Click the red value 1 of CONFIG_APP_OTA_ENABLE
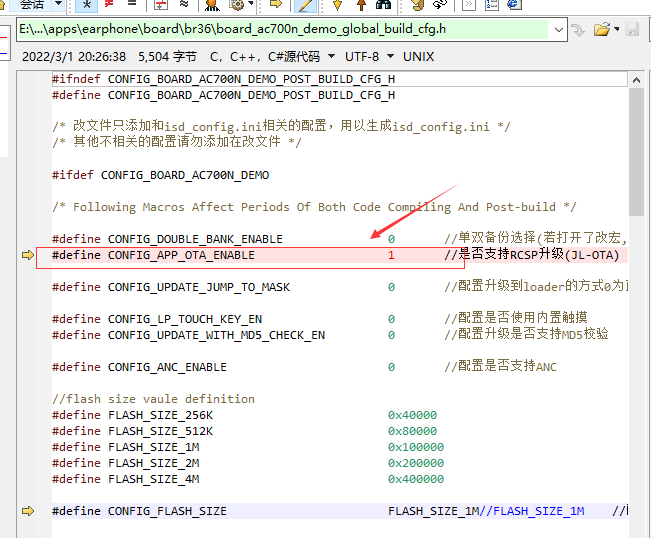 [391, 255]
